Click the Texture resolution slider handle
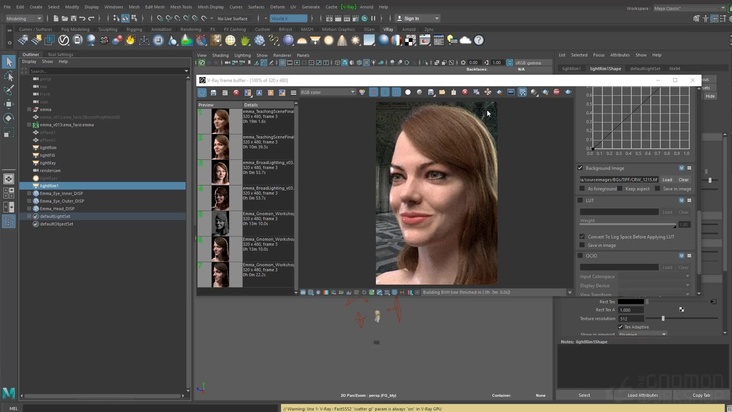The width and height of the screenshot is (732, 412). (663, 318)
